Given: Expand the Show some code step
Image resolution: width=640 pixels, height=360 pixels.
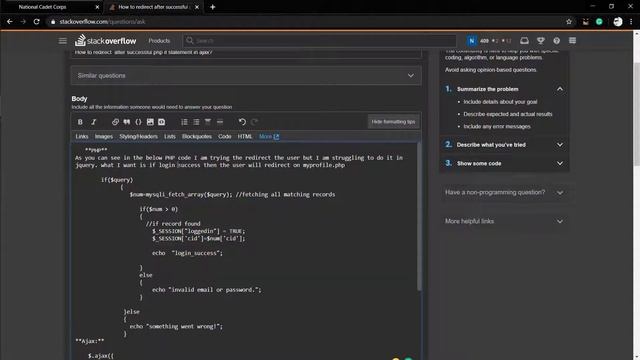Looking at the screenshot, I should 560,163.
